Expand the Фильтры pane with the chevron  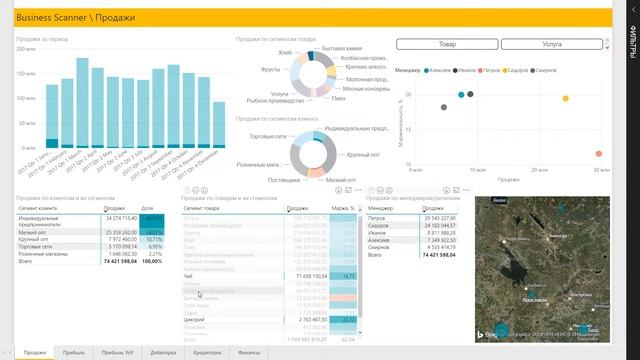(x=633, y=9)
